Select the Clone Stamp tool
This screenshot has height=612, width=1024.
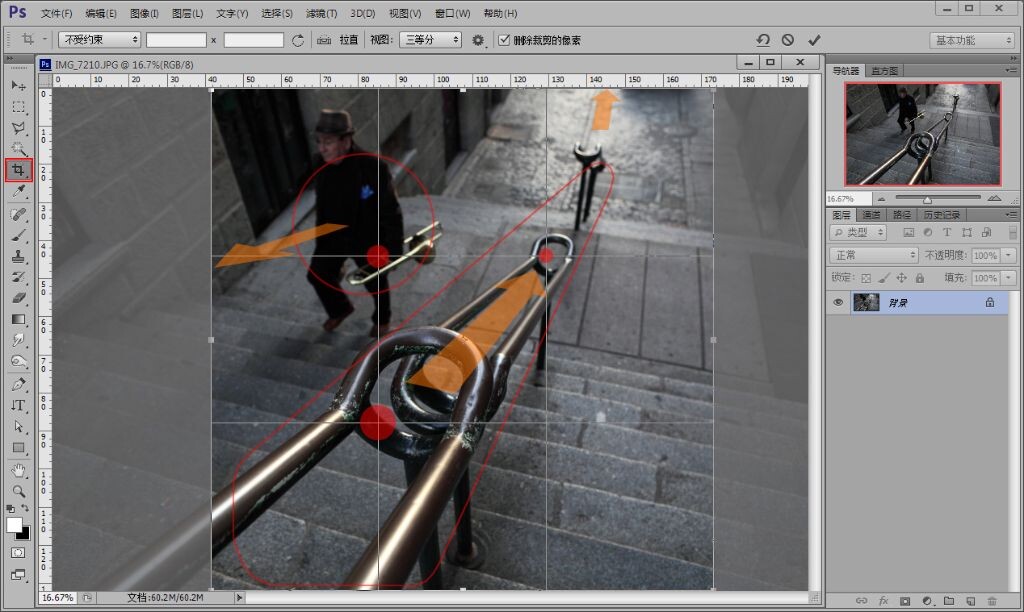pyautogui.click(x=18, y=256)
